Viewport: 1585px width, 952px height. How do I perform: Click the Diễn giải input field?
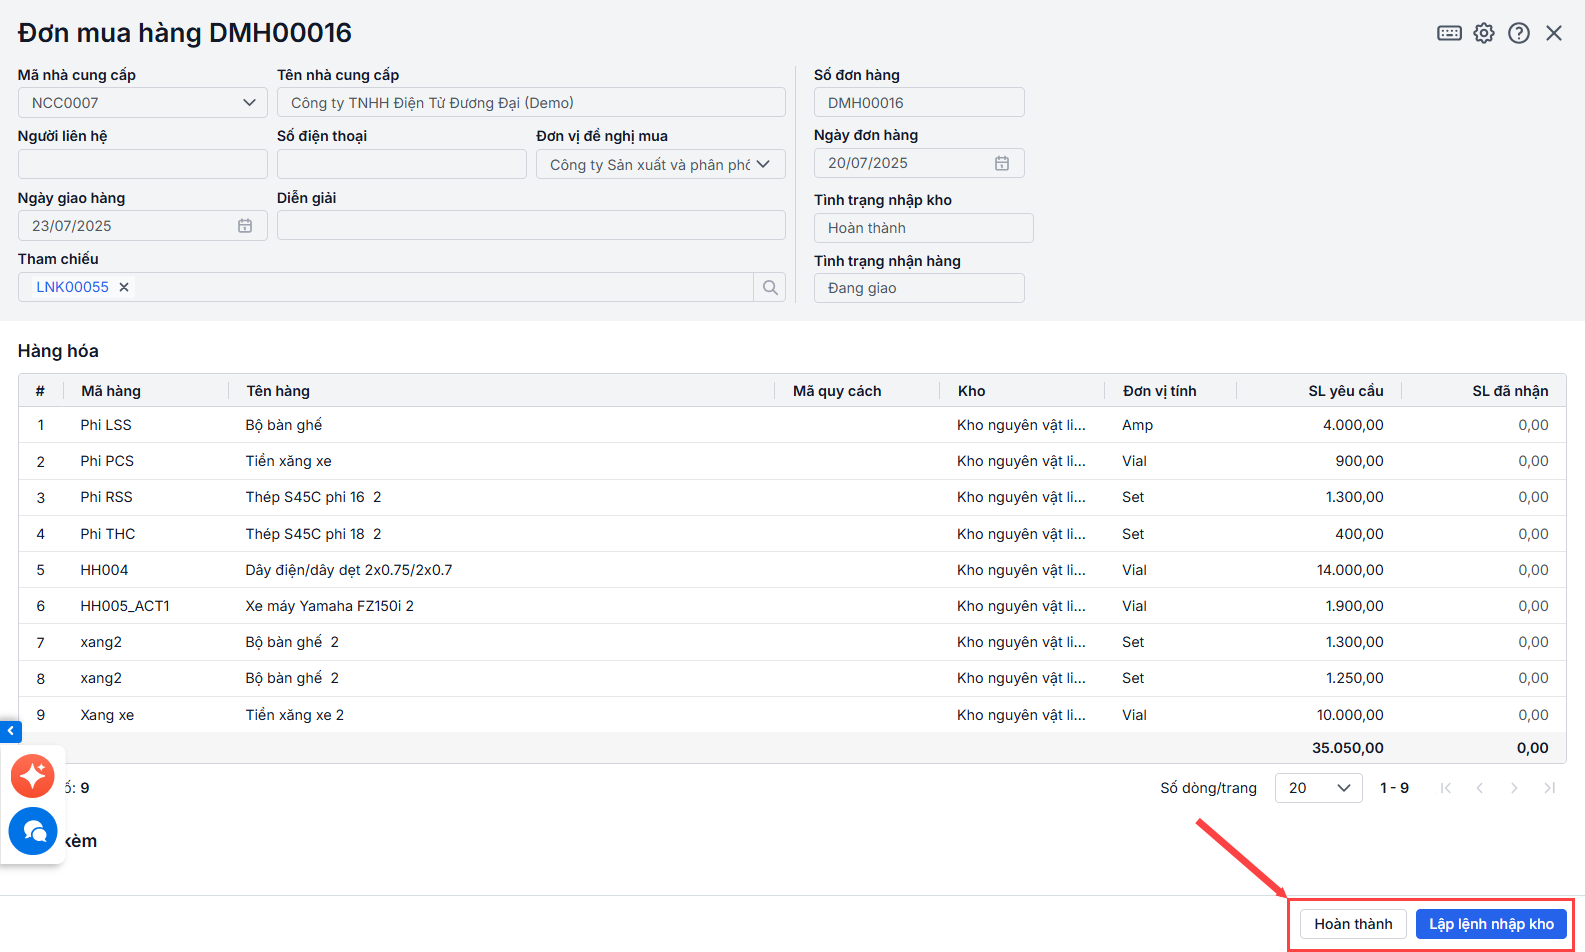[531, 226]
